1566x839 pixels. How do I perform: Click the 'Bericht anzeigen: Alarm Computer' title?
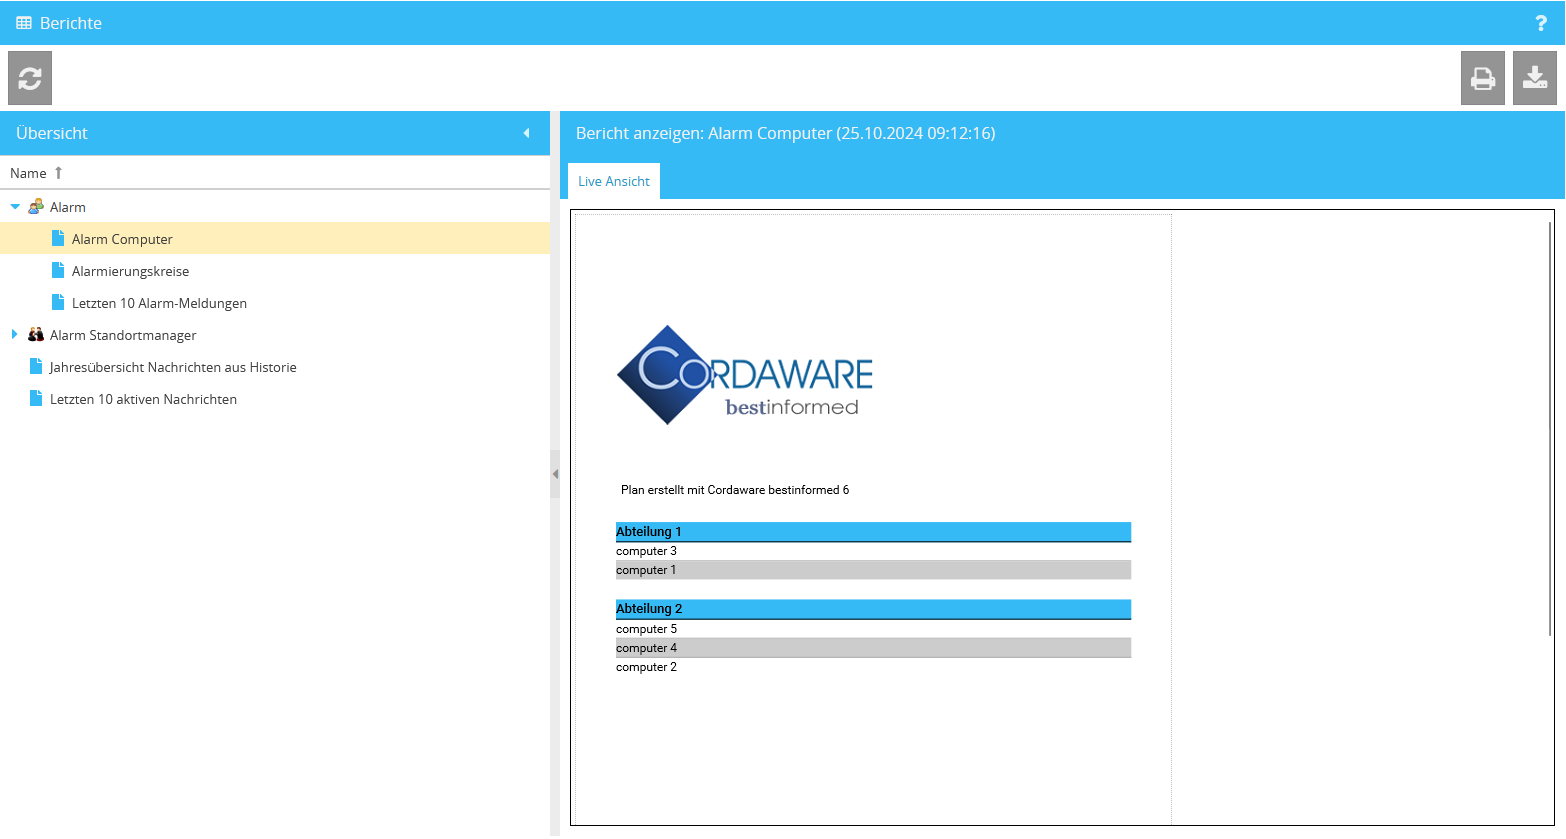pyautogui.click(x=786, y=133)
